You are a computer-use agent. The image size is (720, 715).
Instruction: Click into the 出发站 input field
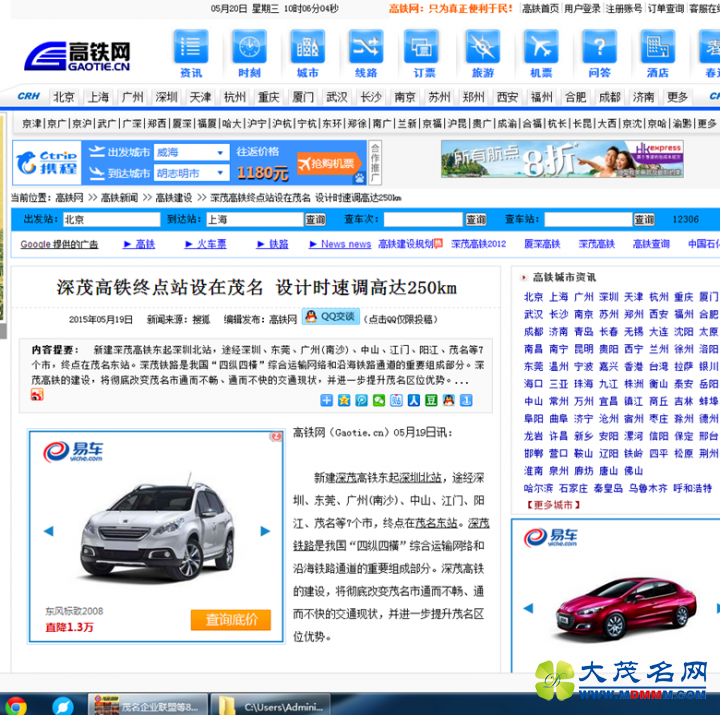pyautogui.click(x=112, y=220)
